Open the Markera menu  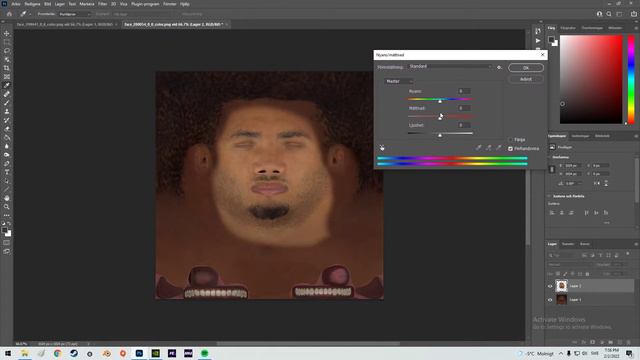(x=87, y=4)
